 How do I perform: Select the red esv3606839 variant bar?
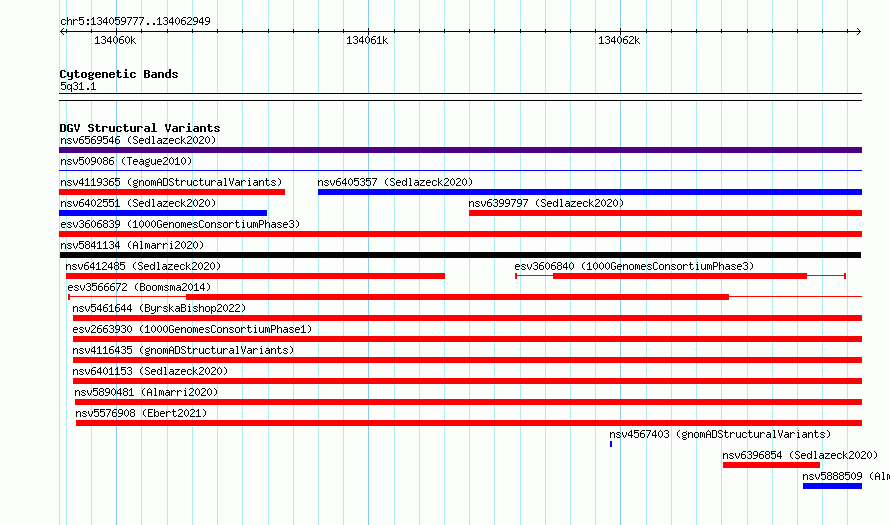pos(460,234)
